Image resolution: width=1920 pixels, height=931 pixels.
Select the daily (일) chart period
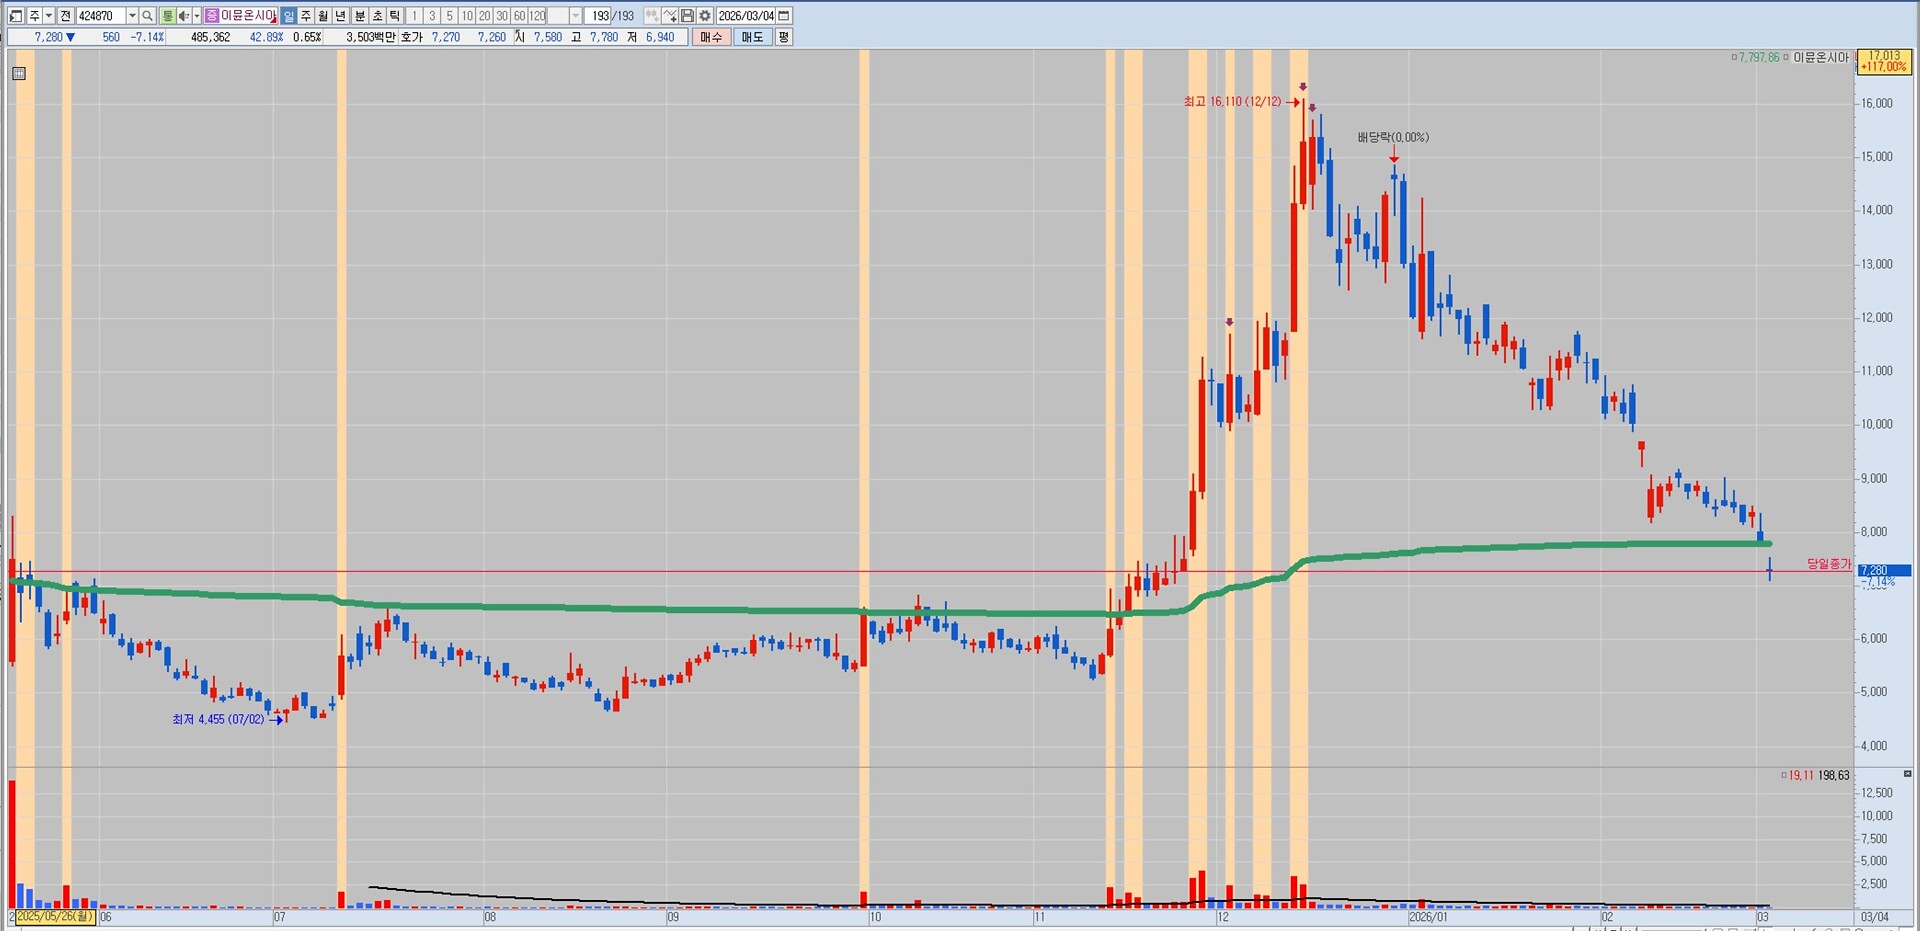click(289, 16)
